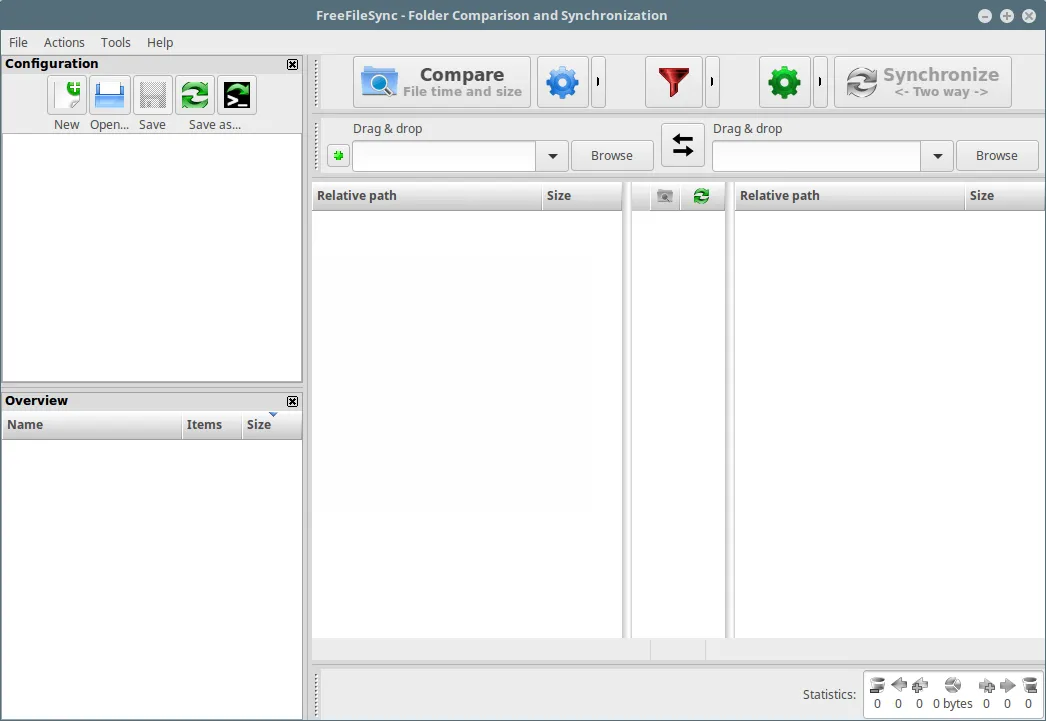Click the Save configuration icon
Viewport: 1046px width, 721px height.
coord(152,95)
